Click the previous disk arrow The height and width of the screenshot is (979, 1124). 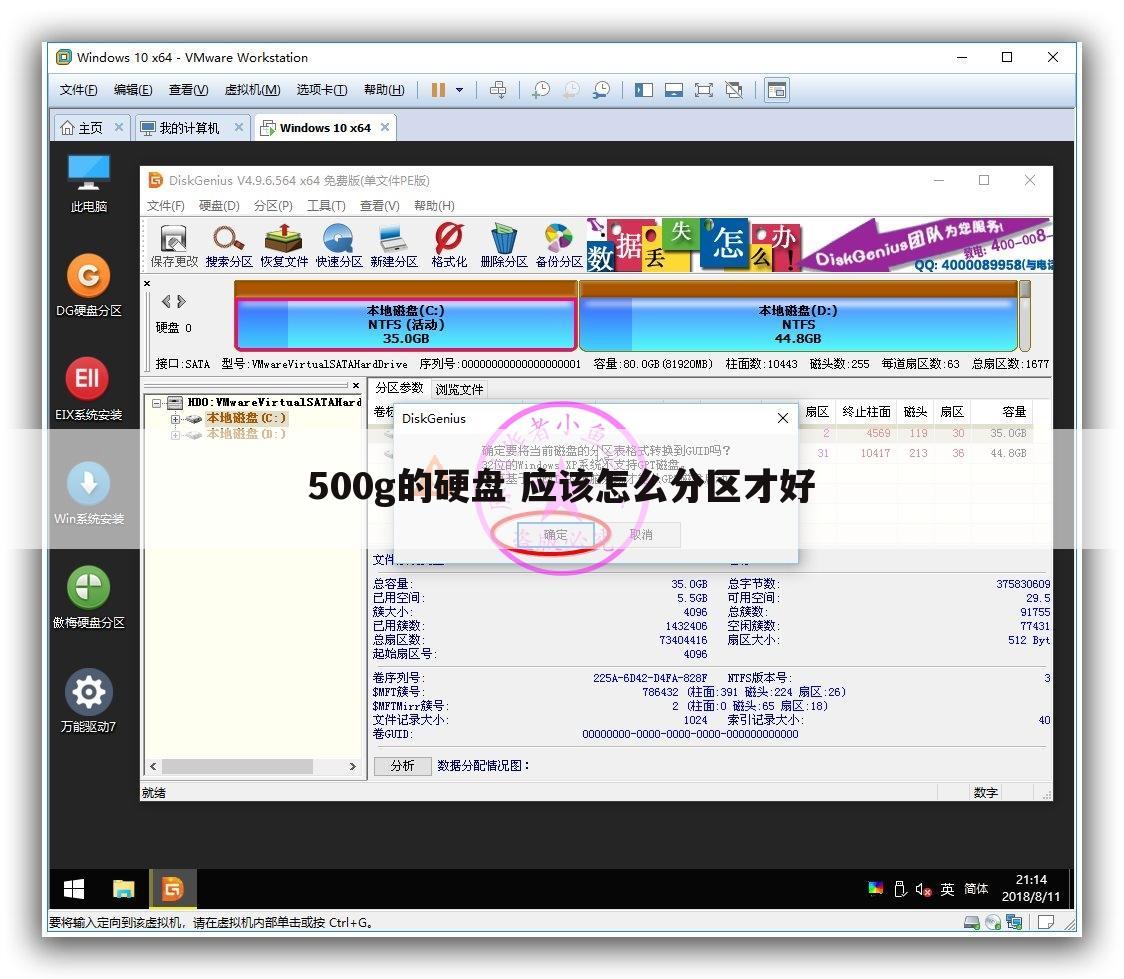166,301
